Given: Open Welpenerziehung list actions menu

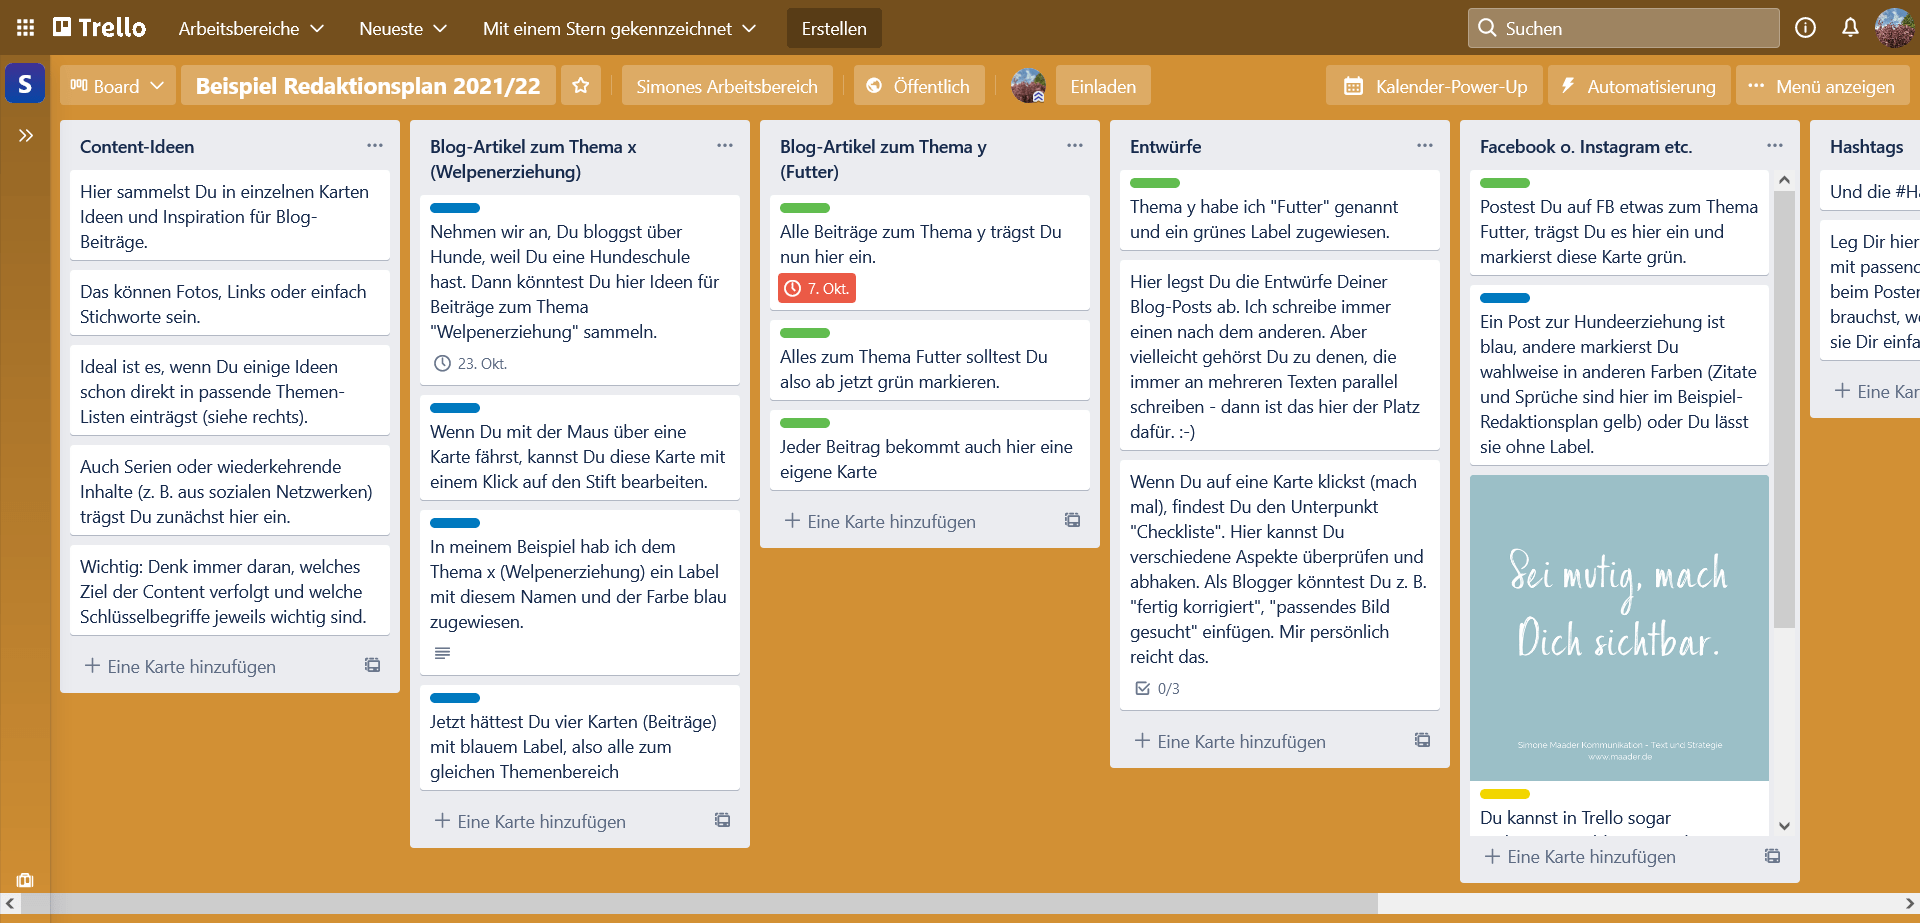Looking at the screenshot, I should [725, 146].
